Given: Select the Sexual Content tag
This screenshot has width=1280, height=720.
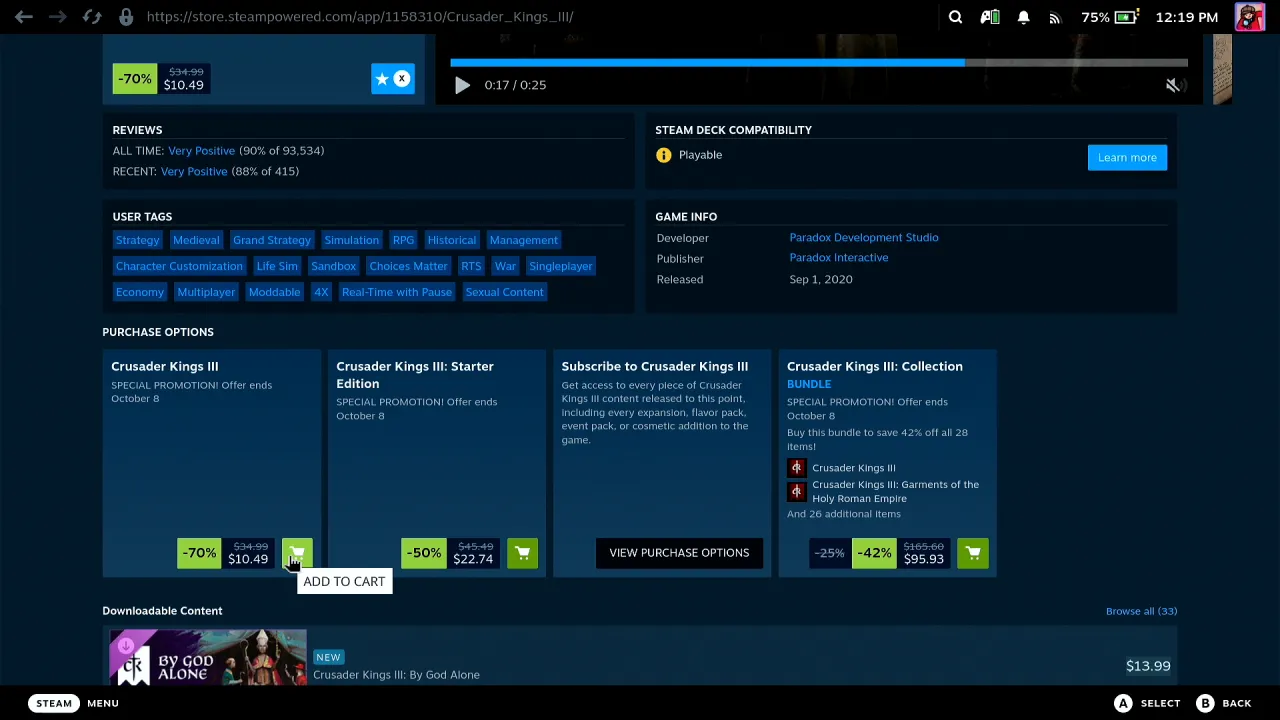Looking at the screenshot, I should point(505,292).
